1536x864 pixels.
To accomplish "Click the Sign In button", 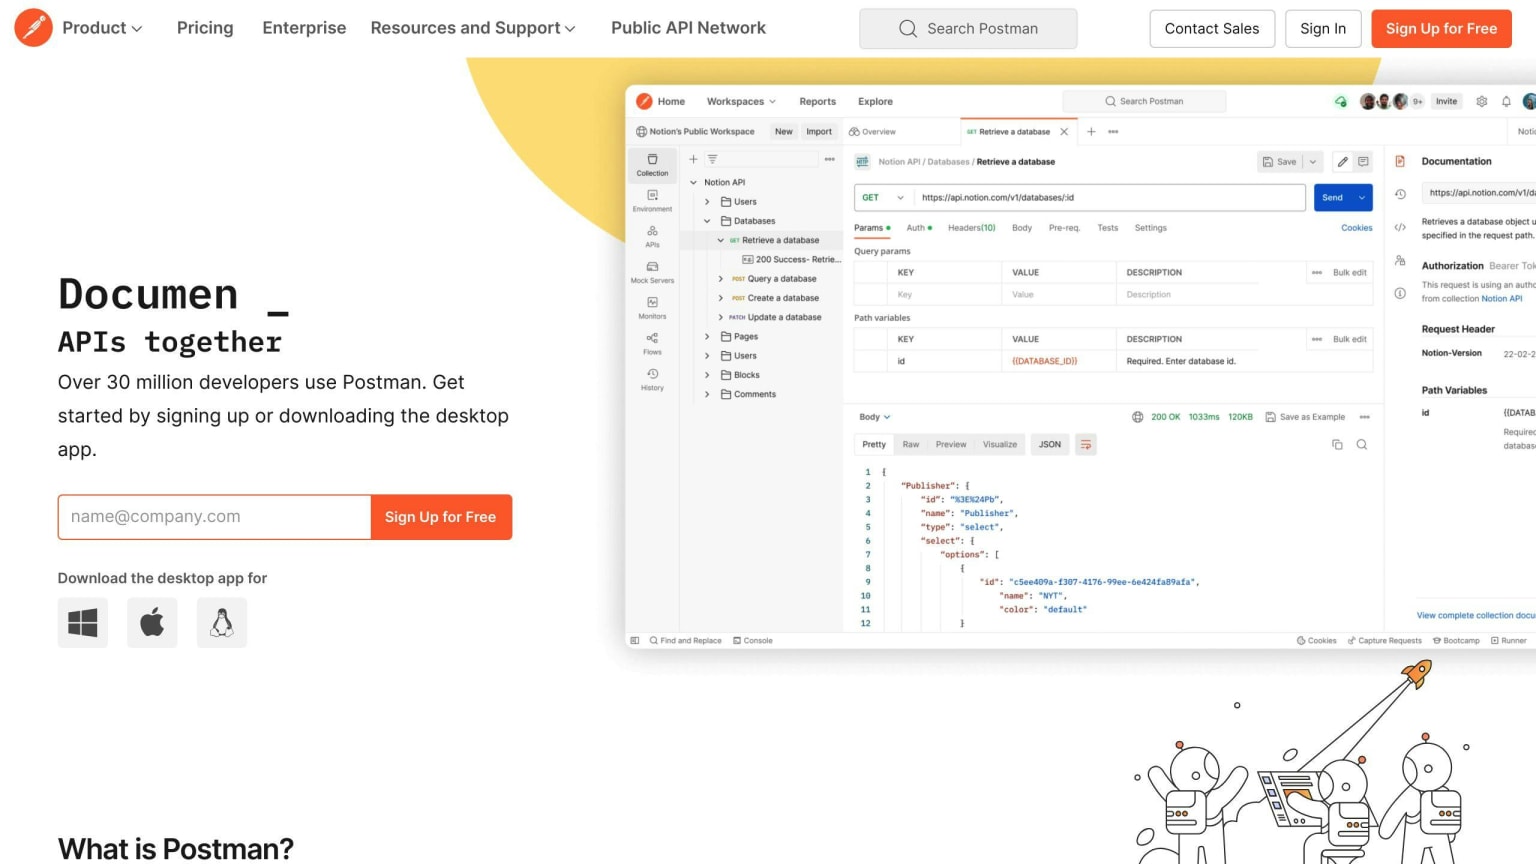I will (x=1323, y=29).
